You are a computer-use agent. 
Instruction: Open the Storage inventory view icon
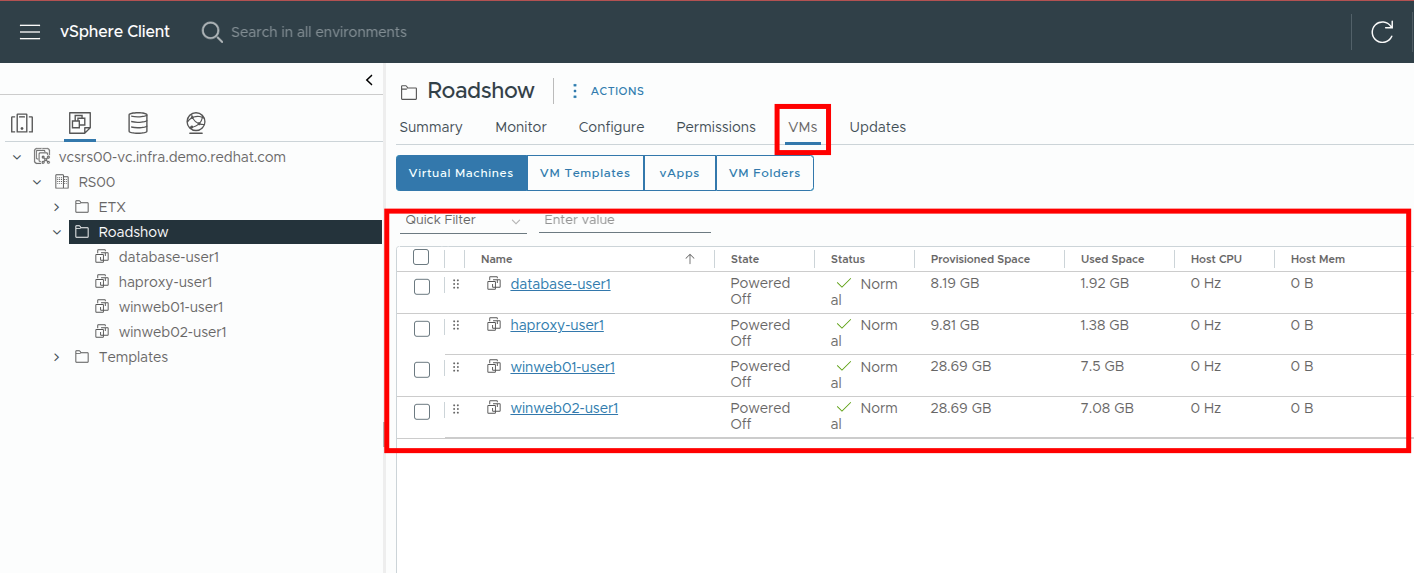point(138,123)
